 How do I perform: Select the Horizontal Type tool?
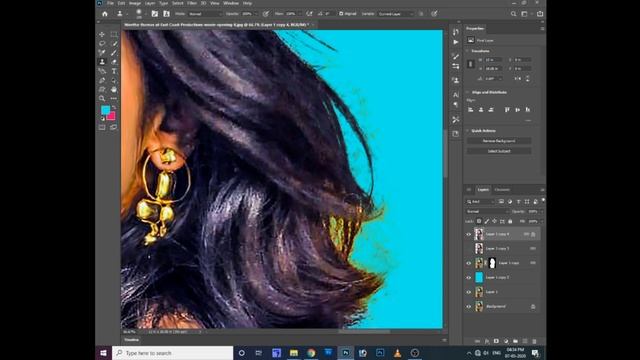tap(113, 71)
